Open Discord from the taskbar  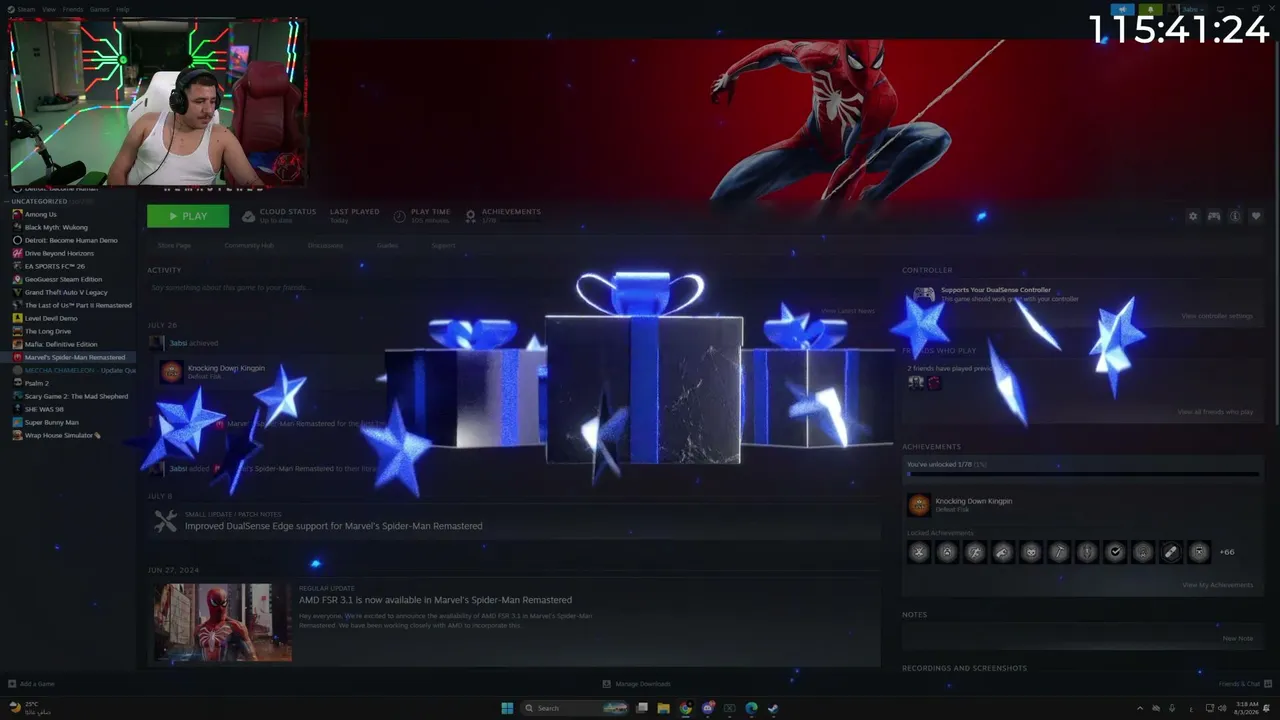708,708
